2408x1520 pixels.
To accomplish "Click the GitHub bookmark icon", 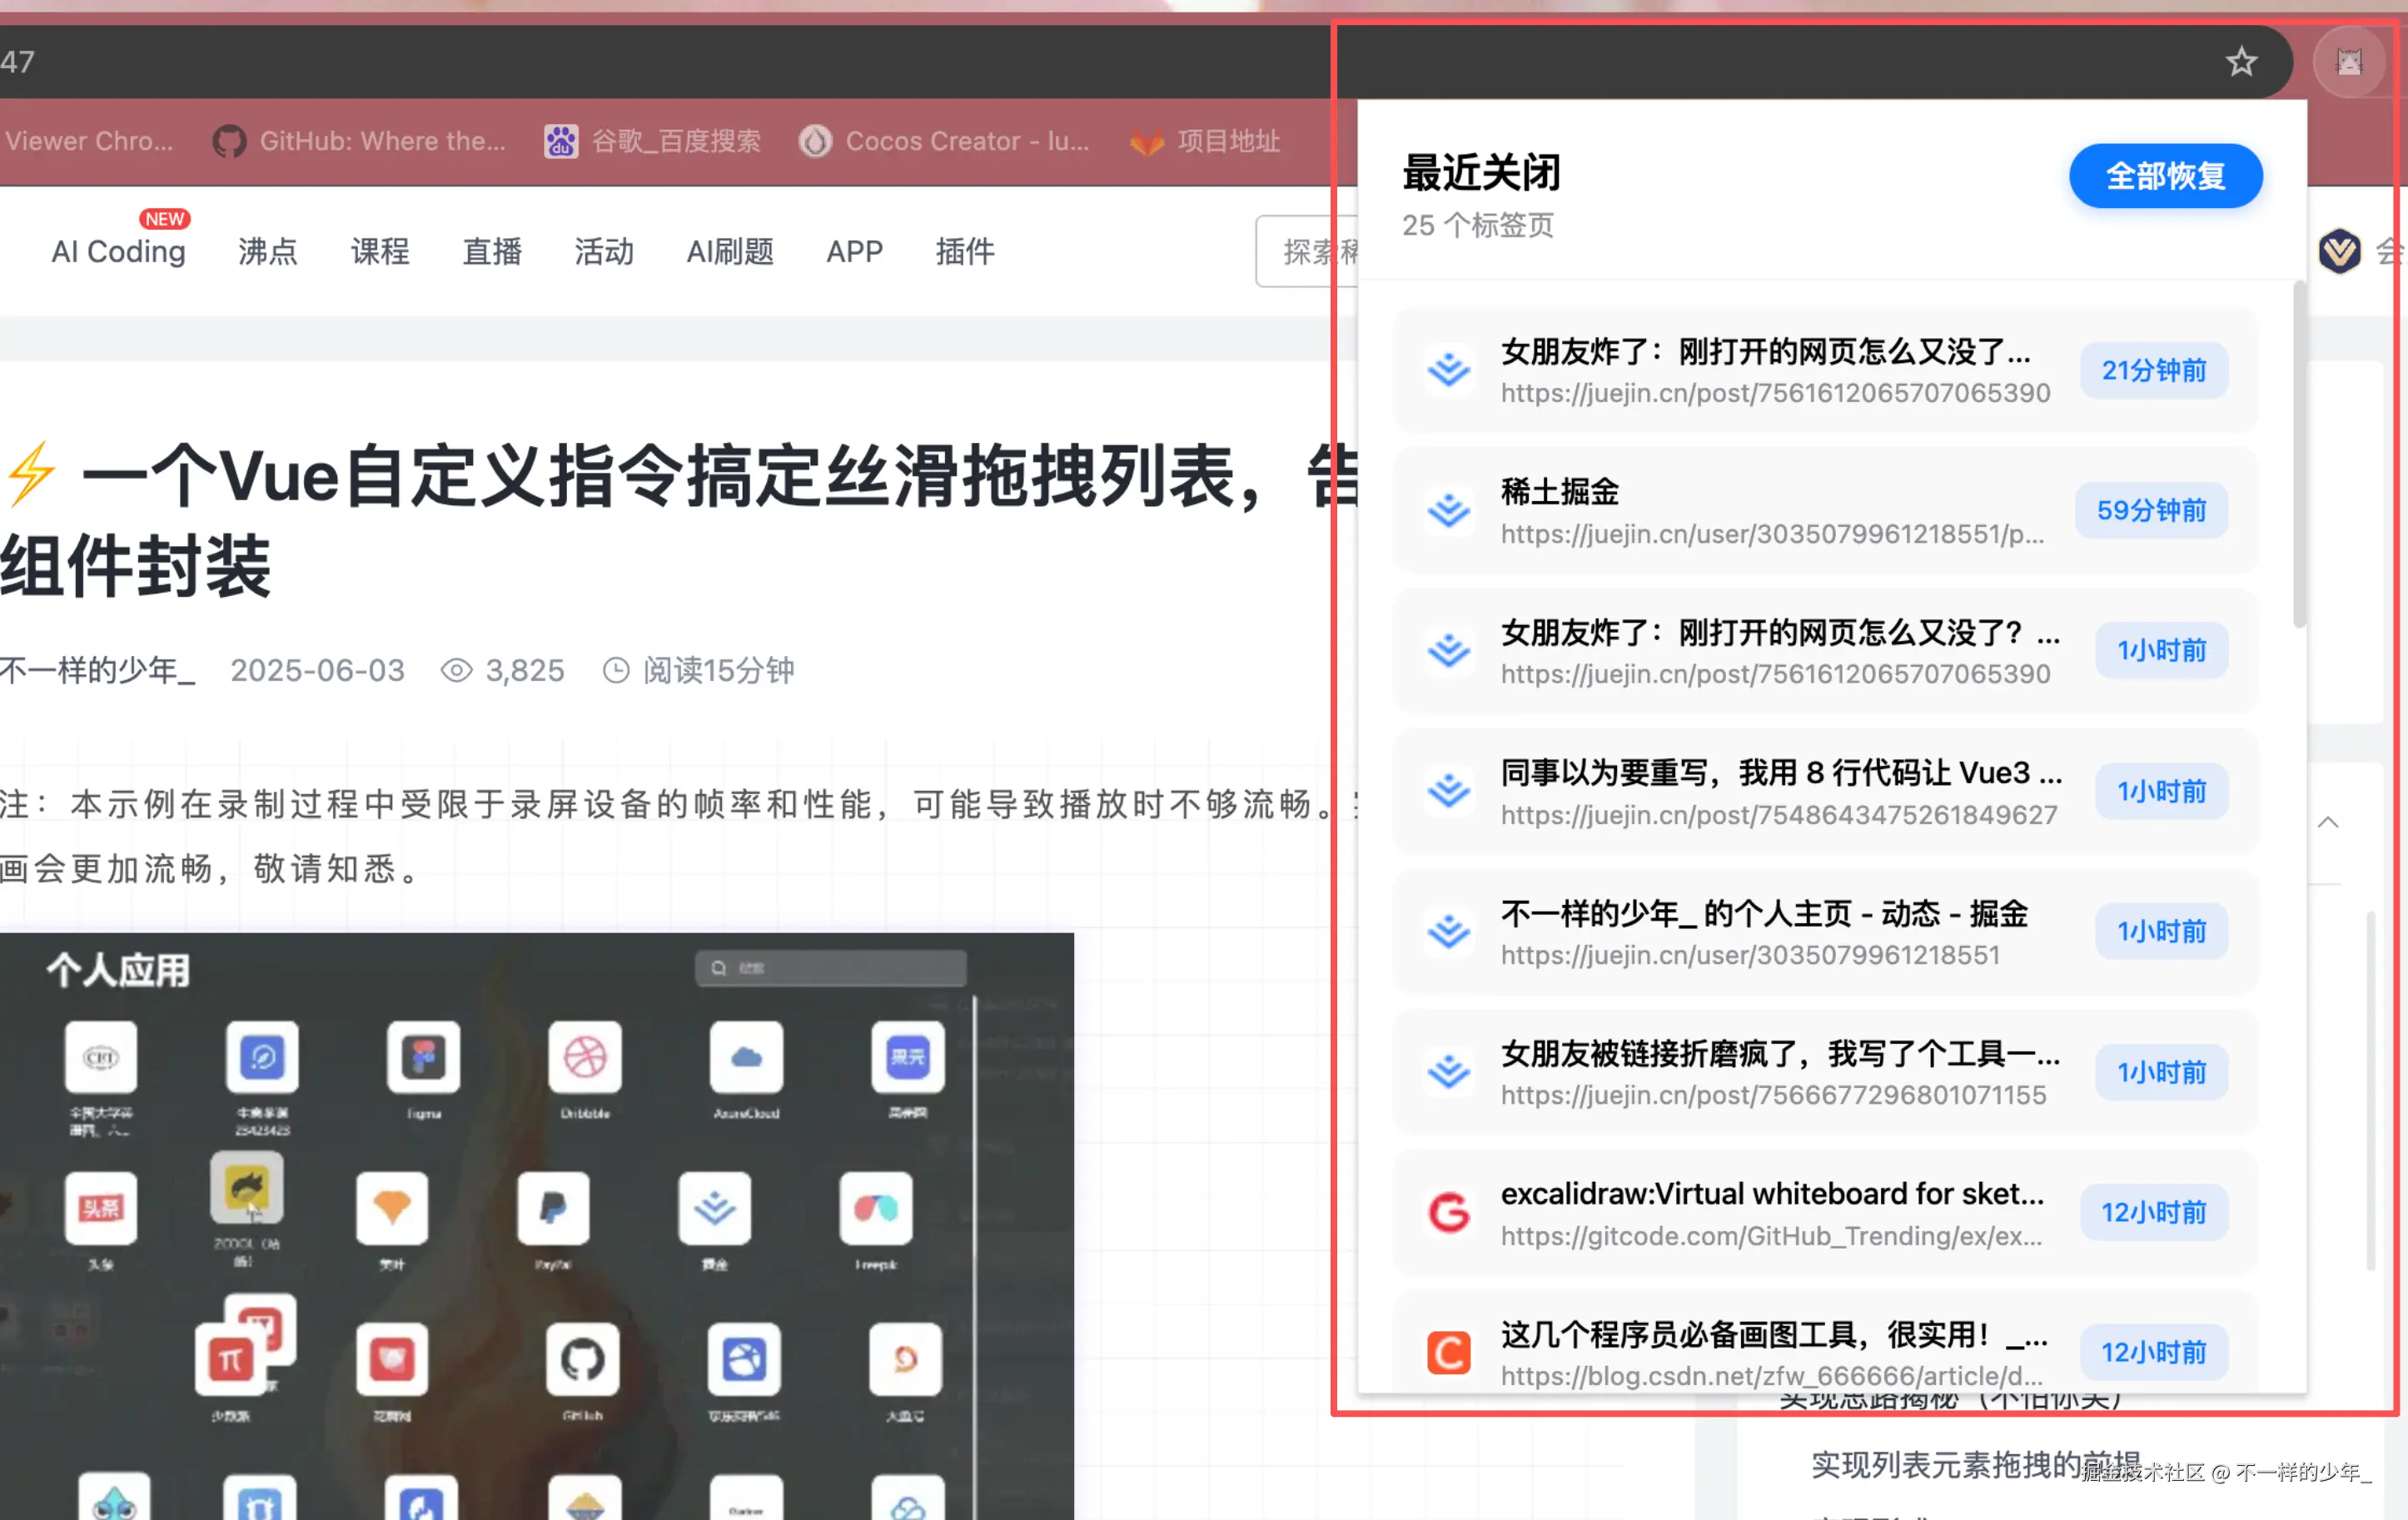I will pyautogui.click(x=229, y=141).
